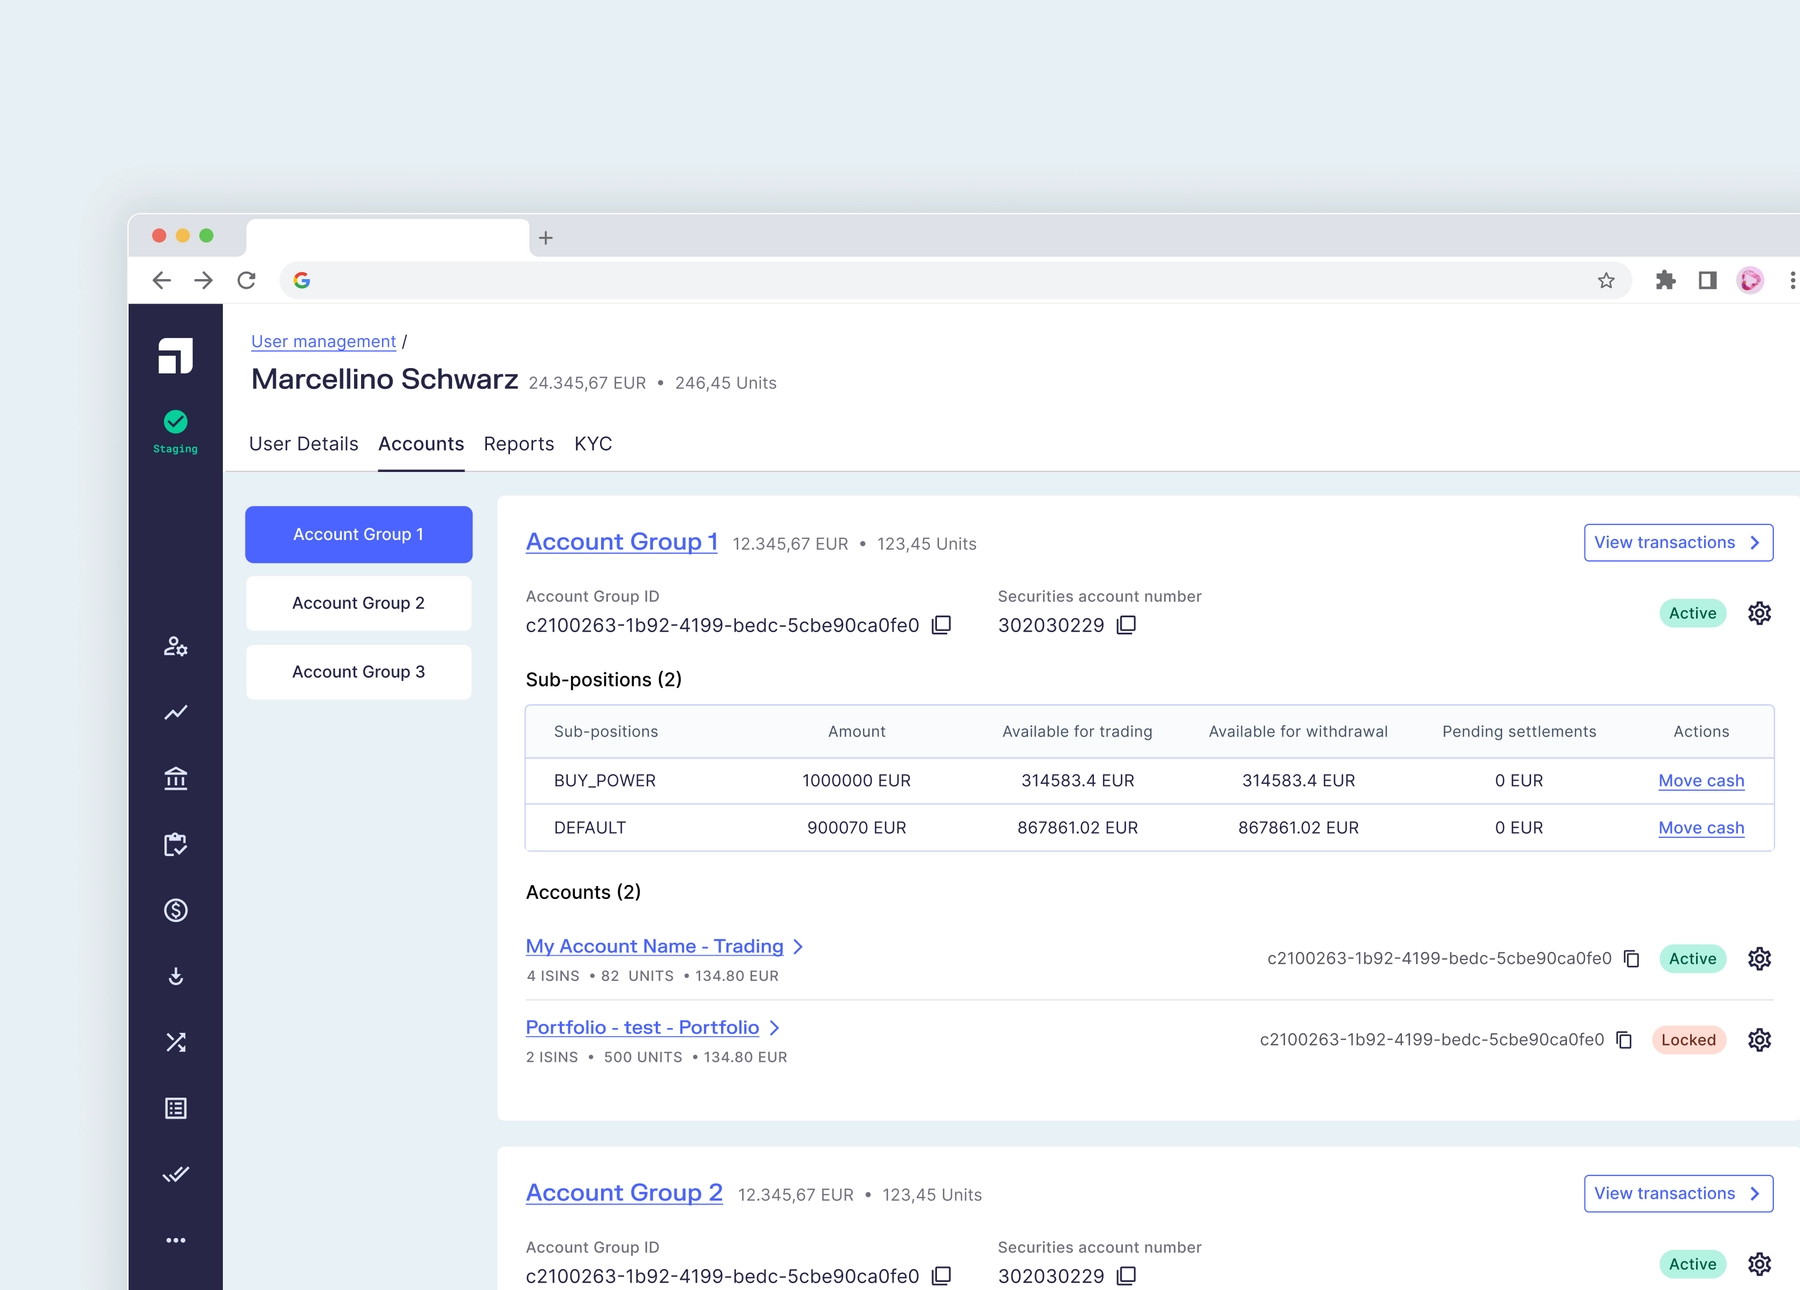
Task: Toggle the browser side panel
Action: click(x=1708, y=280)
